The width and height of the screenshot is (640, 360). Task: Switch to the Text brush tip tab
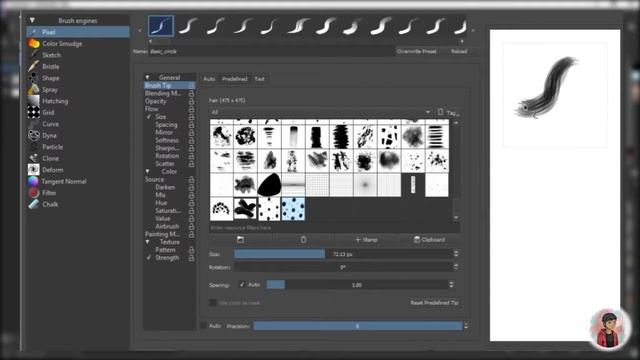260,79
